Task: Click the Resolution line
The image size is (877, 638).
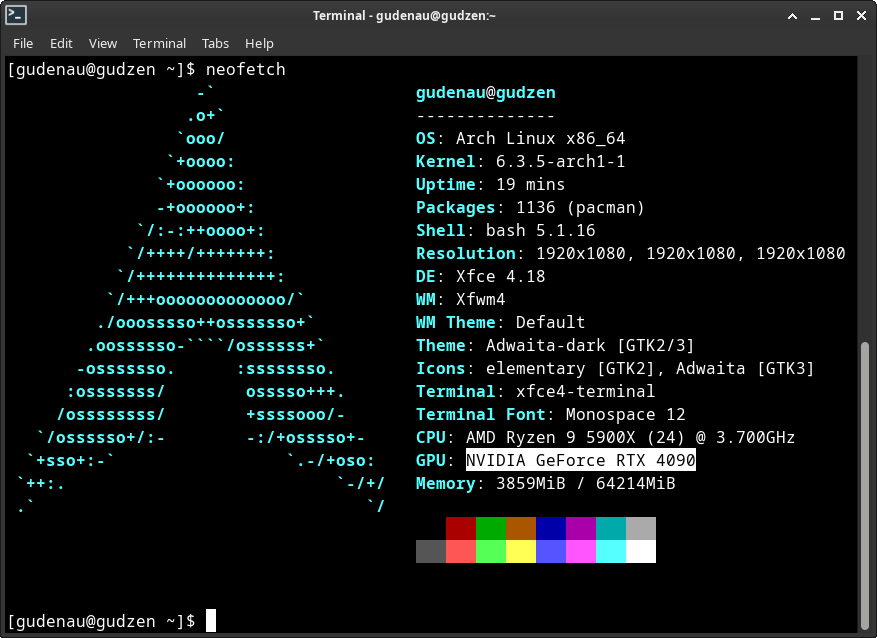Action: [x=630, y=253]
